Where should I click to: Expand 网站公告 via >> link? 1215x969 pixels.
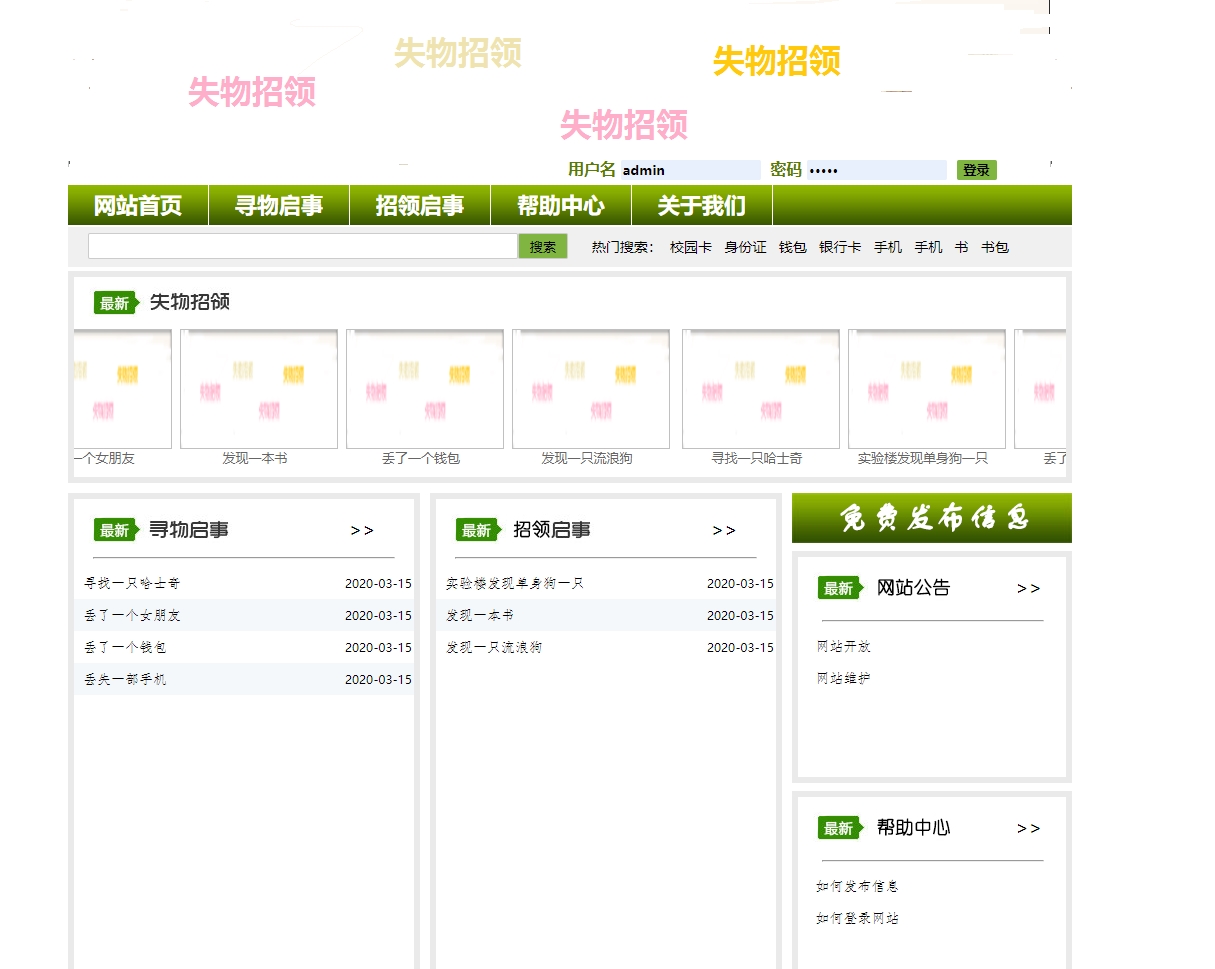pyautogui.click(x=1028, y=589)
